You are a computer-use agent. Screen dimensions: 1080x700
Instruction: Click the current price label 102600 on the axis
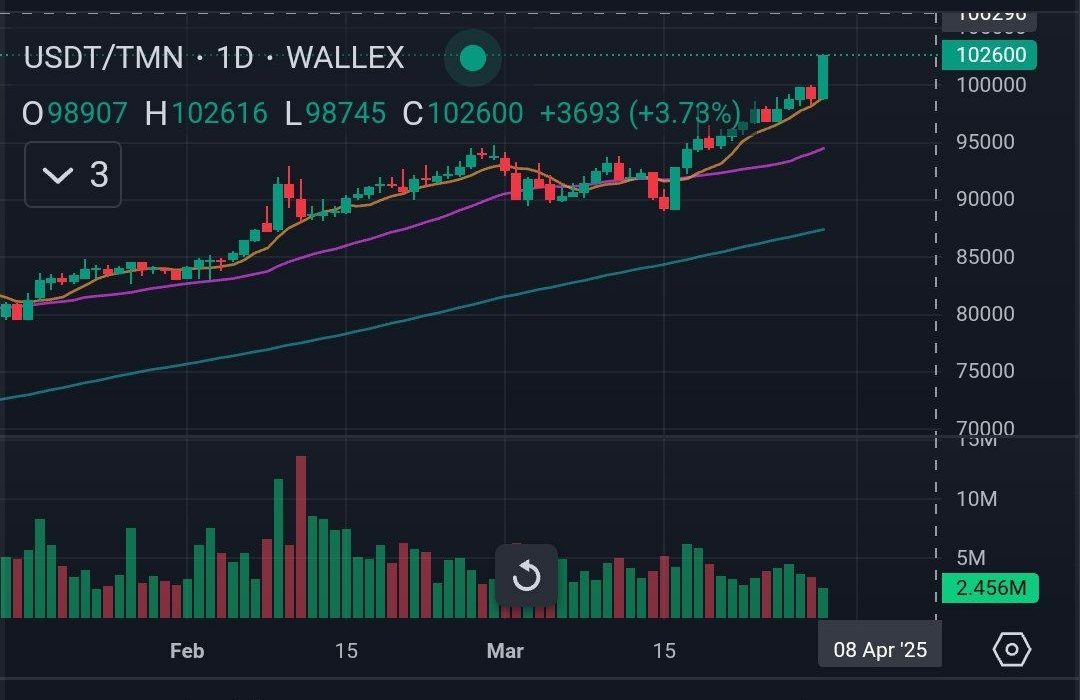coord(990,55)
